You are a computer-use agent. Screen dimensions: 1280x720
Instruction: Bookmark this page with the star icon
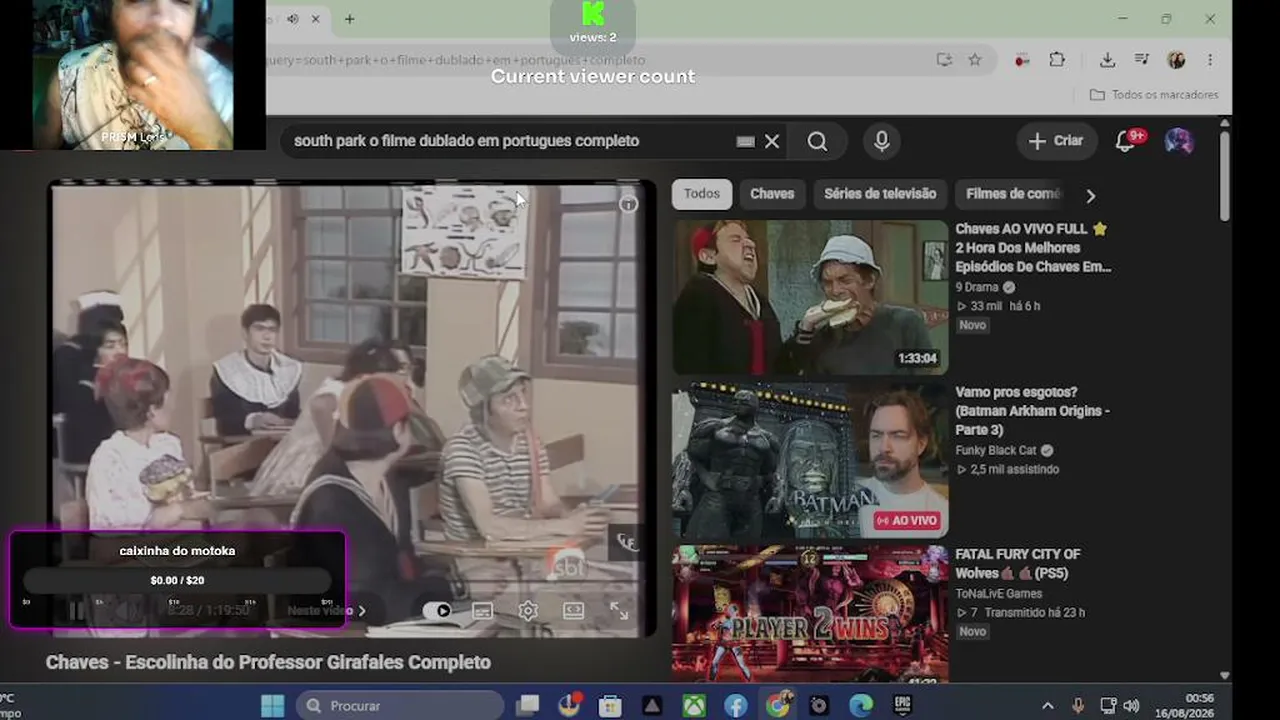[975, 60]
